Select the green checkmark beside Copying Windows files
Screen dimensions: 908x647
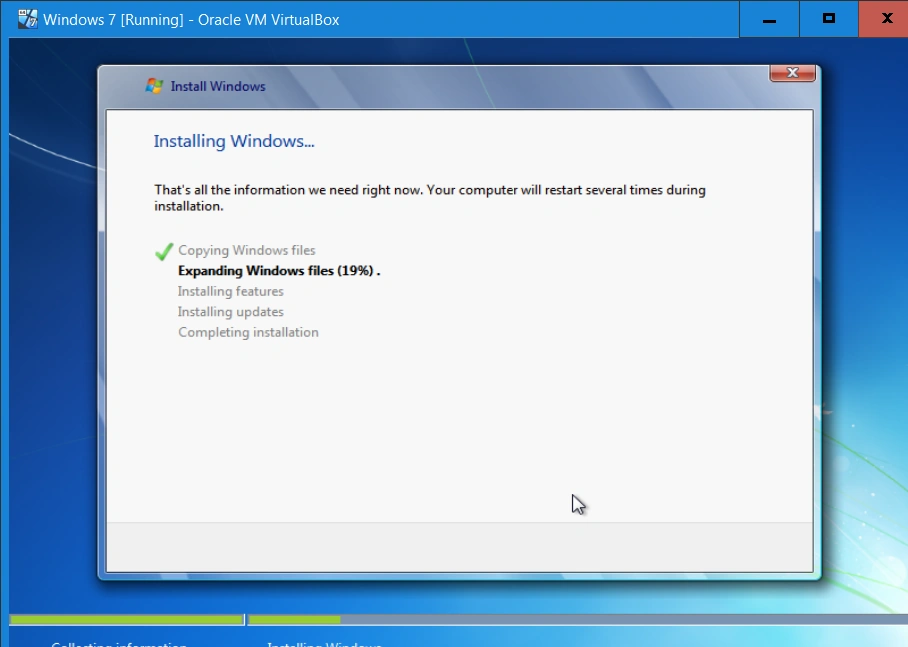click(163, 249)
